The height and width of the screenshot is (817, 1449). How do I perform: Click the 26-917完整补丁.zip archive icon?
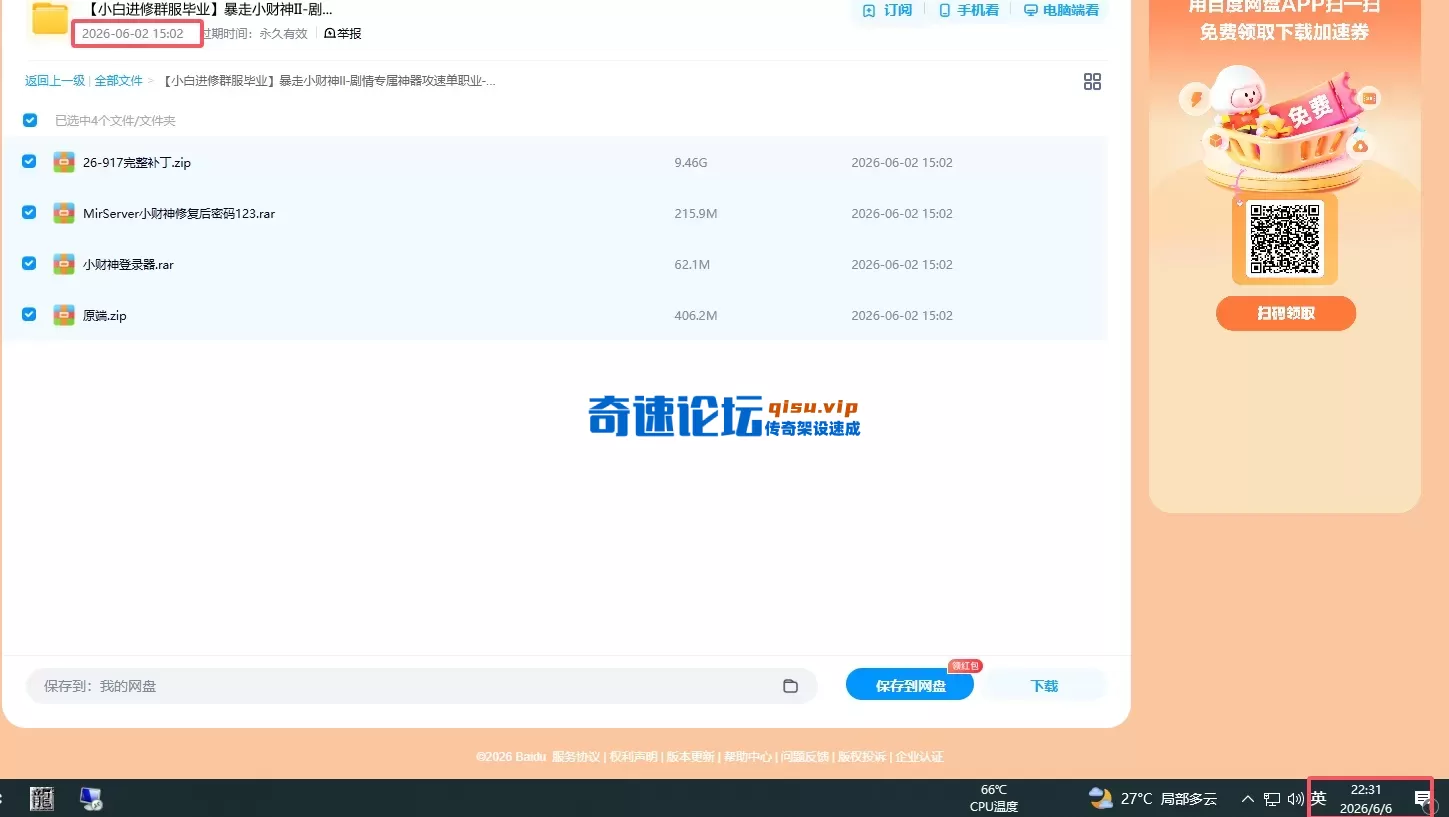point(64,162)
